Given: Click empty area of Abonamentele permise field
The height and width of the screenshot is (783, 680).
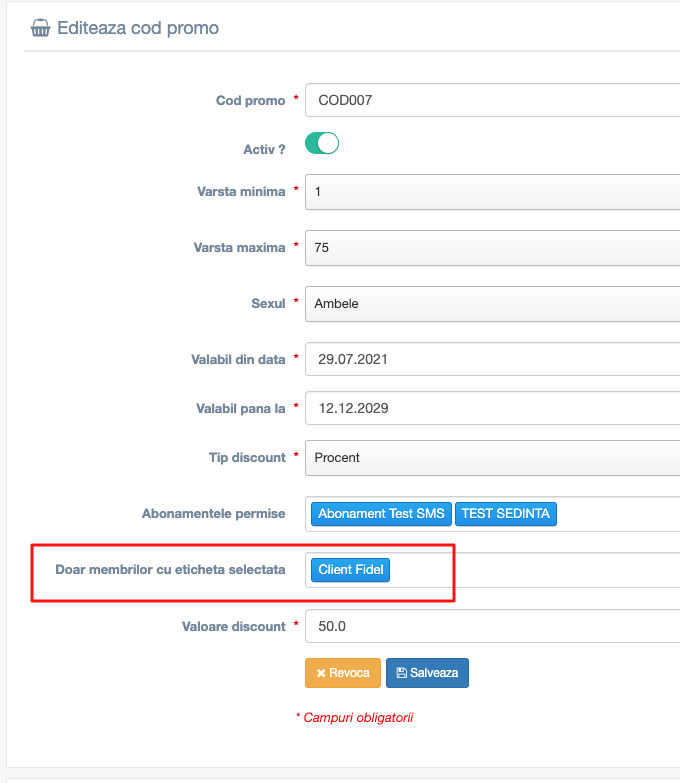Looking at the screenshot, I should click(x=619, y=514).
